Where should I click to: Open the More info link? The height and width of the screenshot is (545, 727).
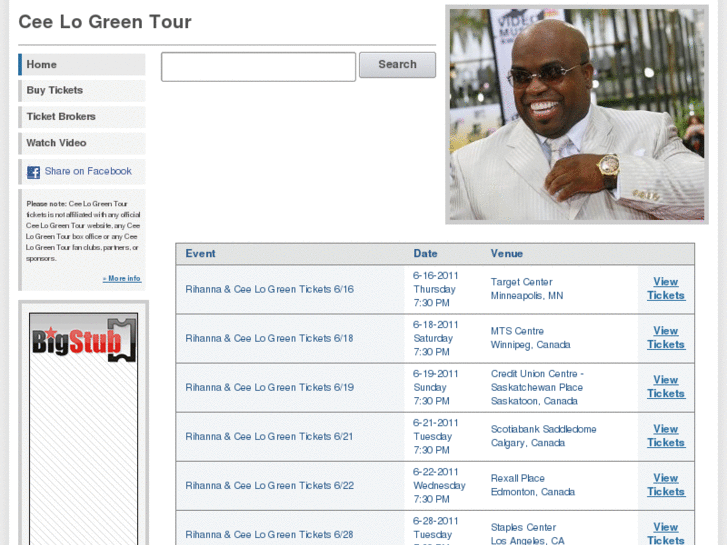122,278
